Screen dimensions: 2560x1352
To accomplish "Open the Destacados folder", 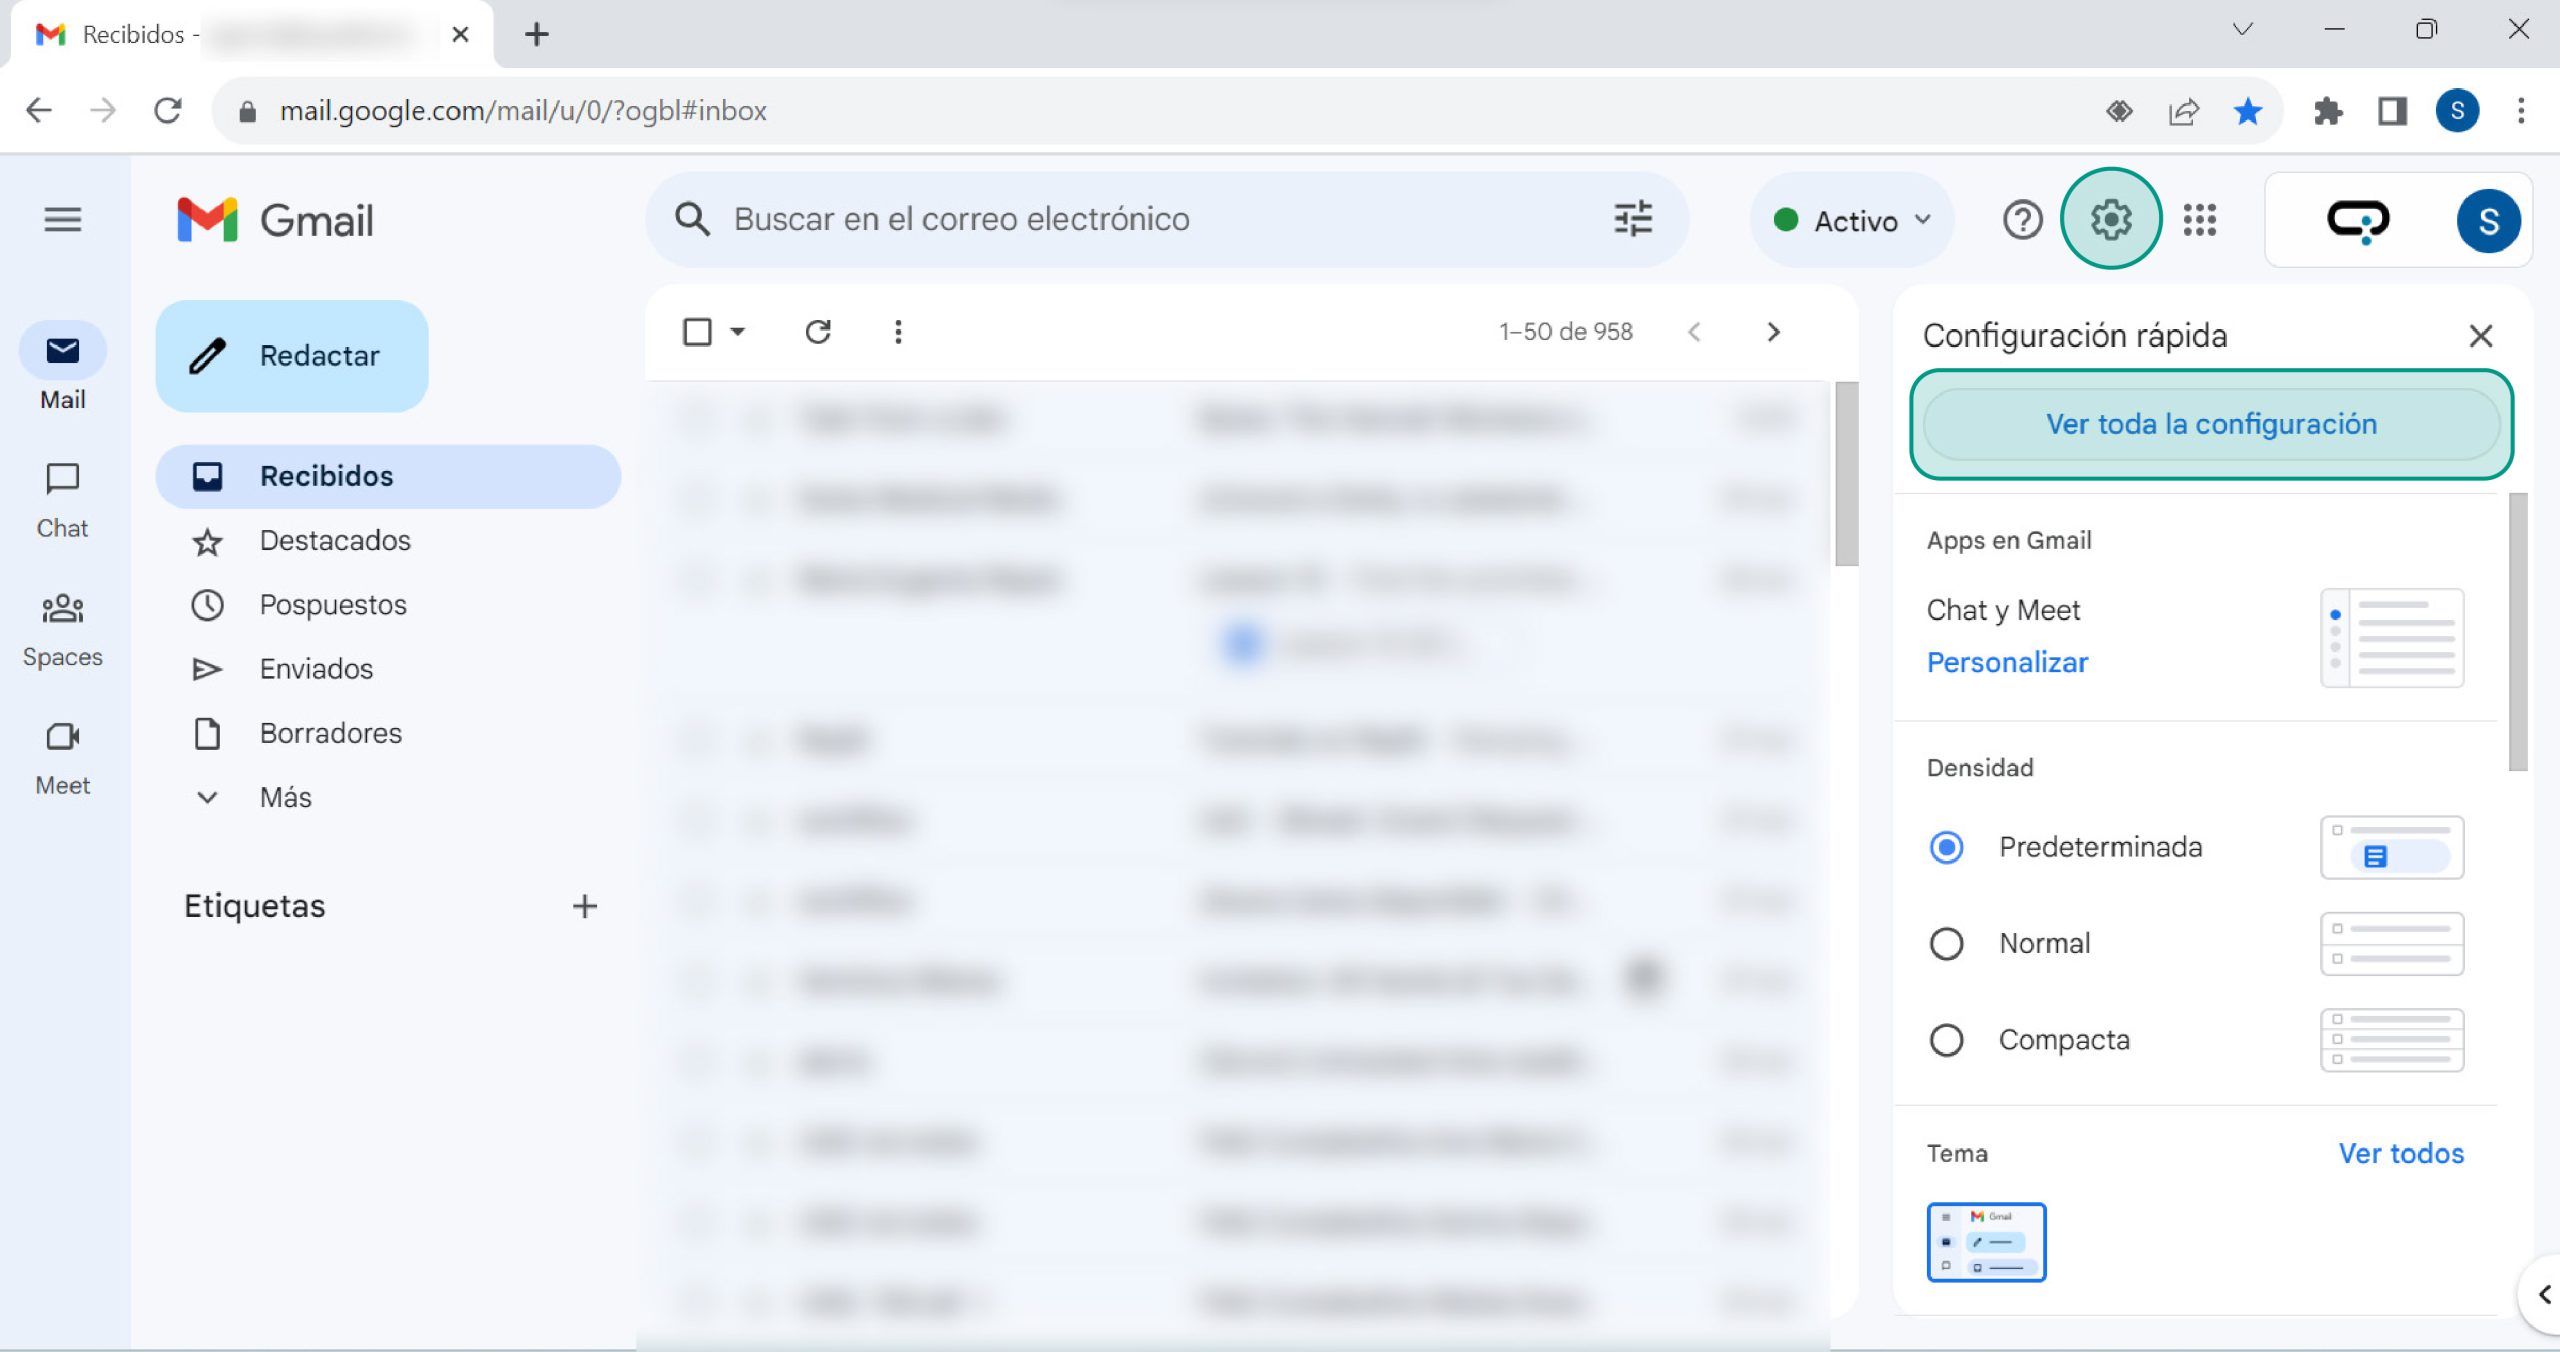I will [335, 540].
